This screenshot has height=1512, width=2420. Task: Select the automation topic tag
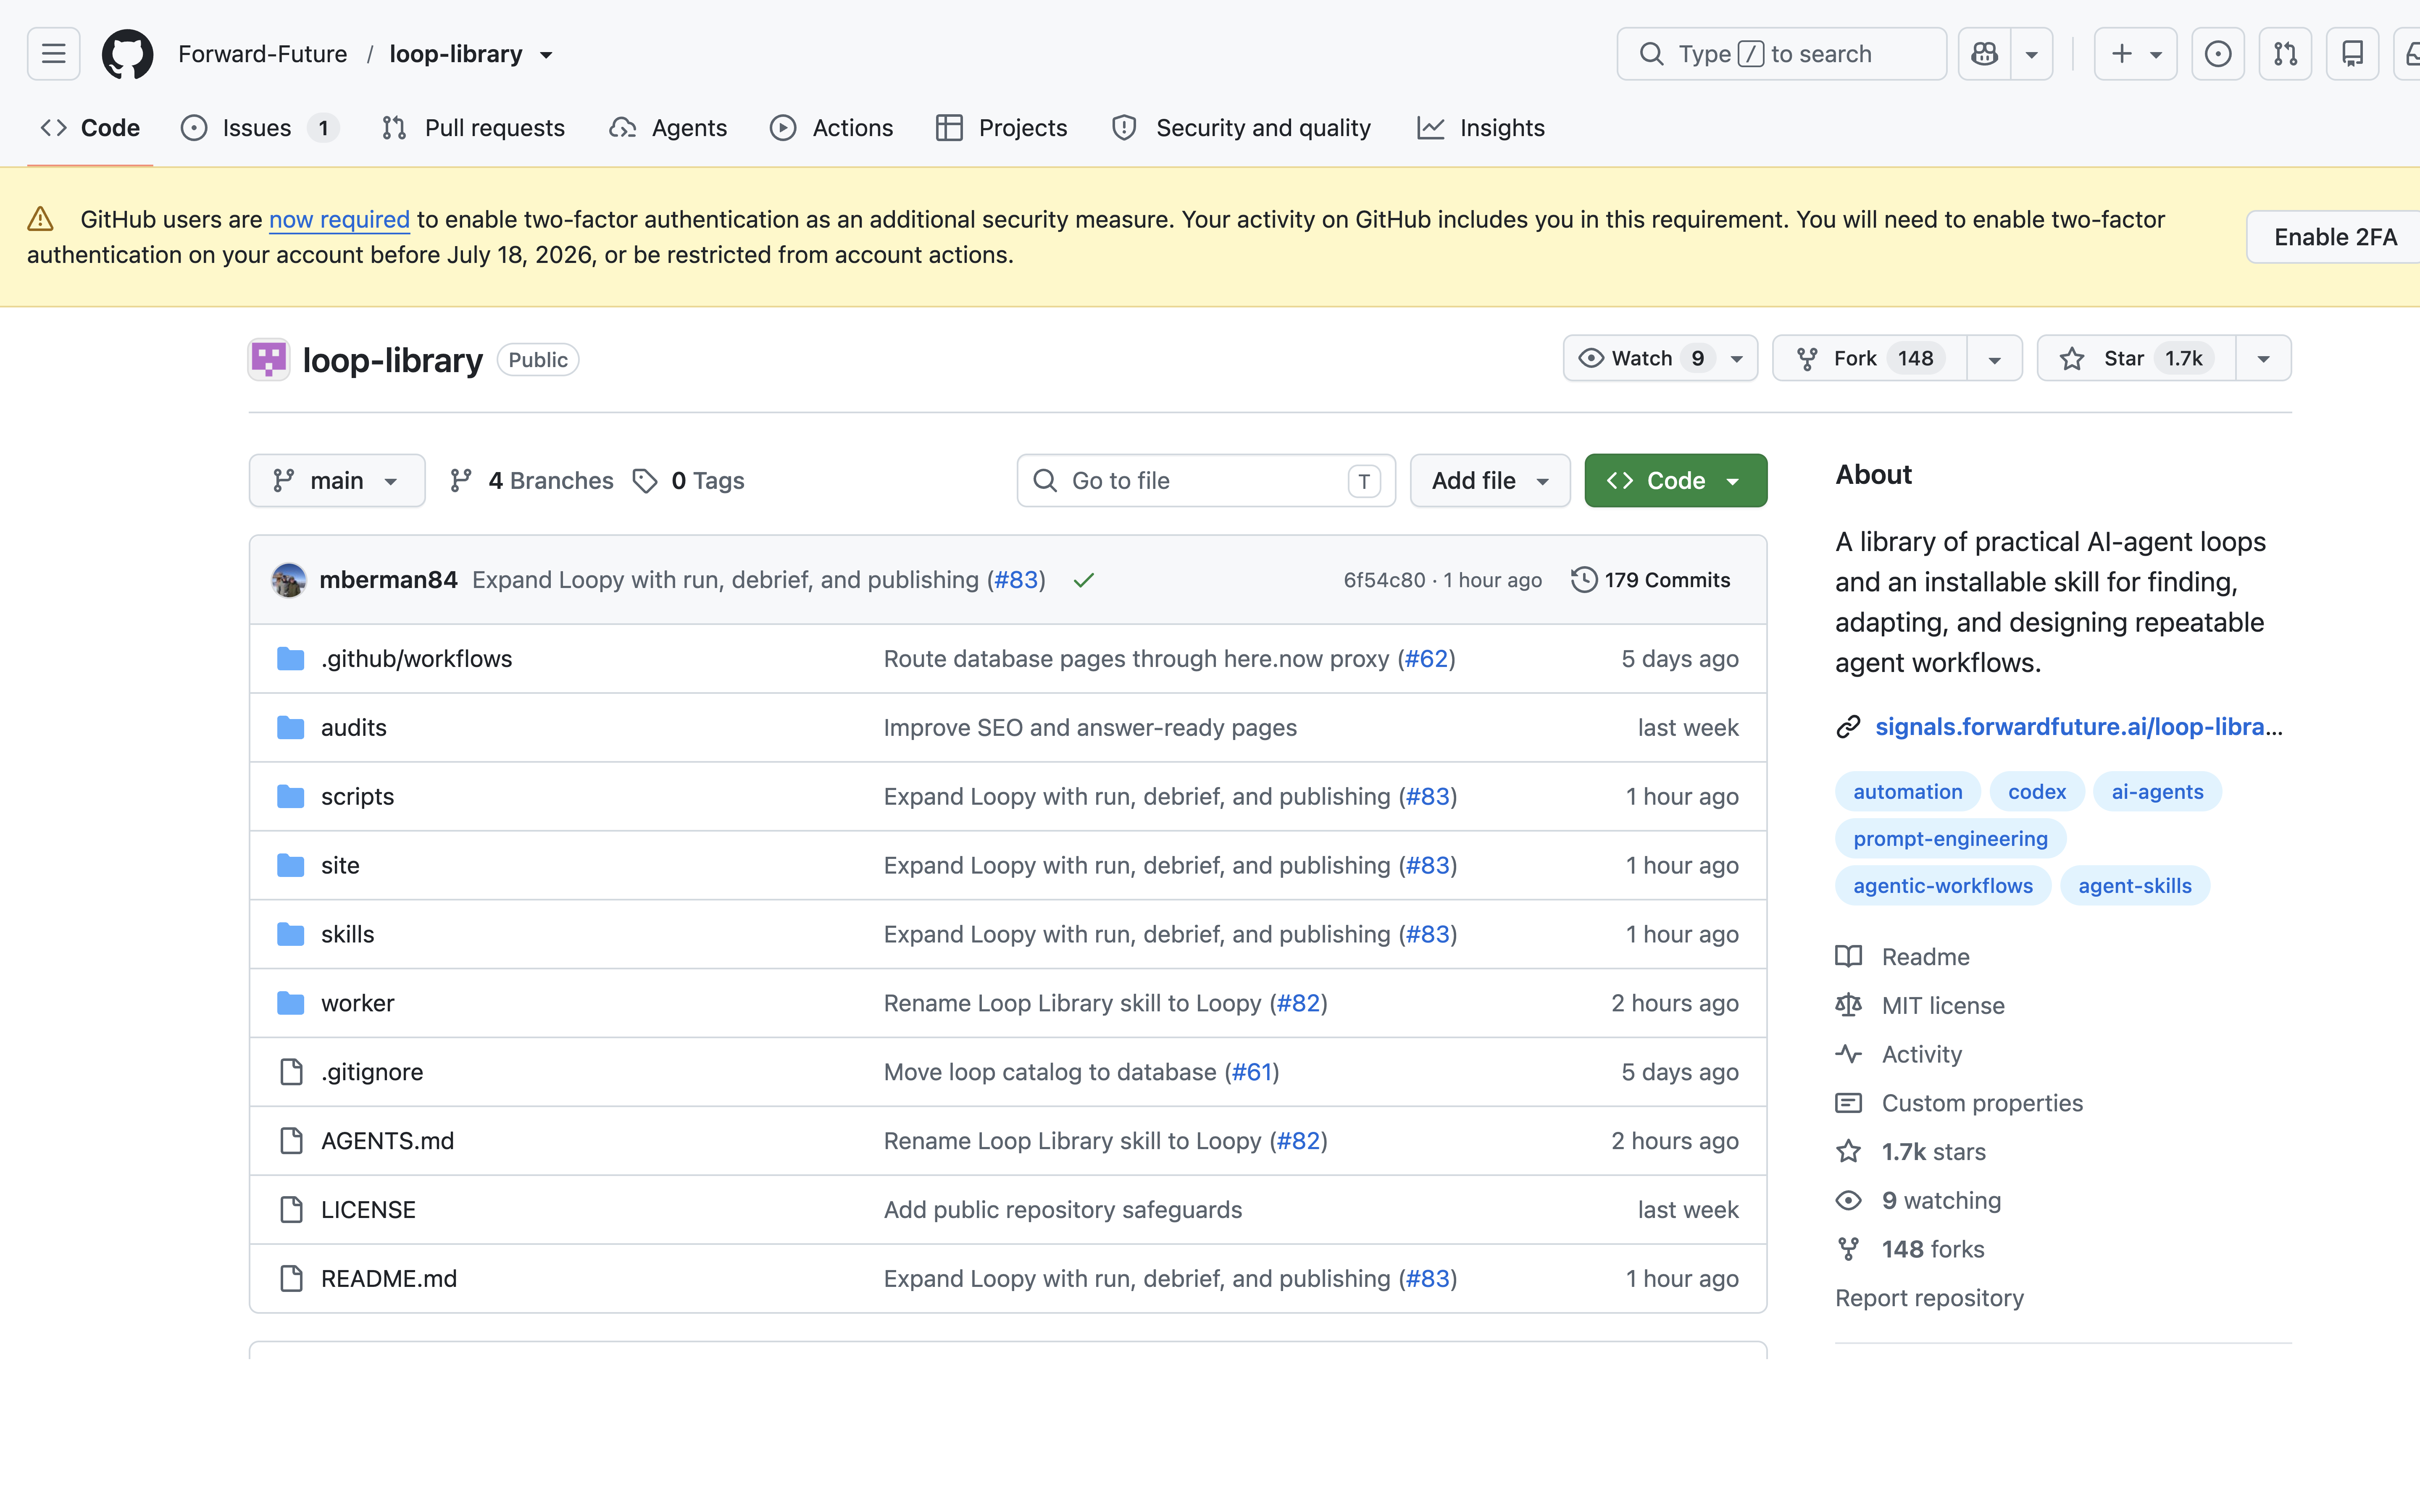tap(1907, 792)
